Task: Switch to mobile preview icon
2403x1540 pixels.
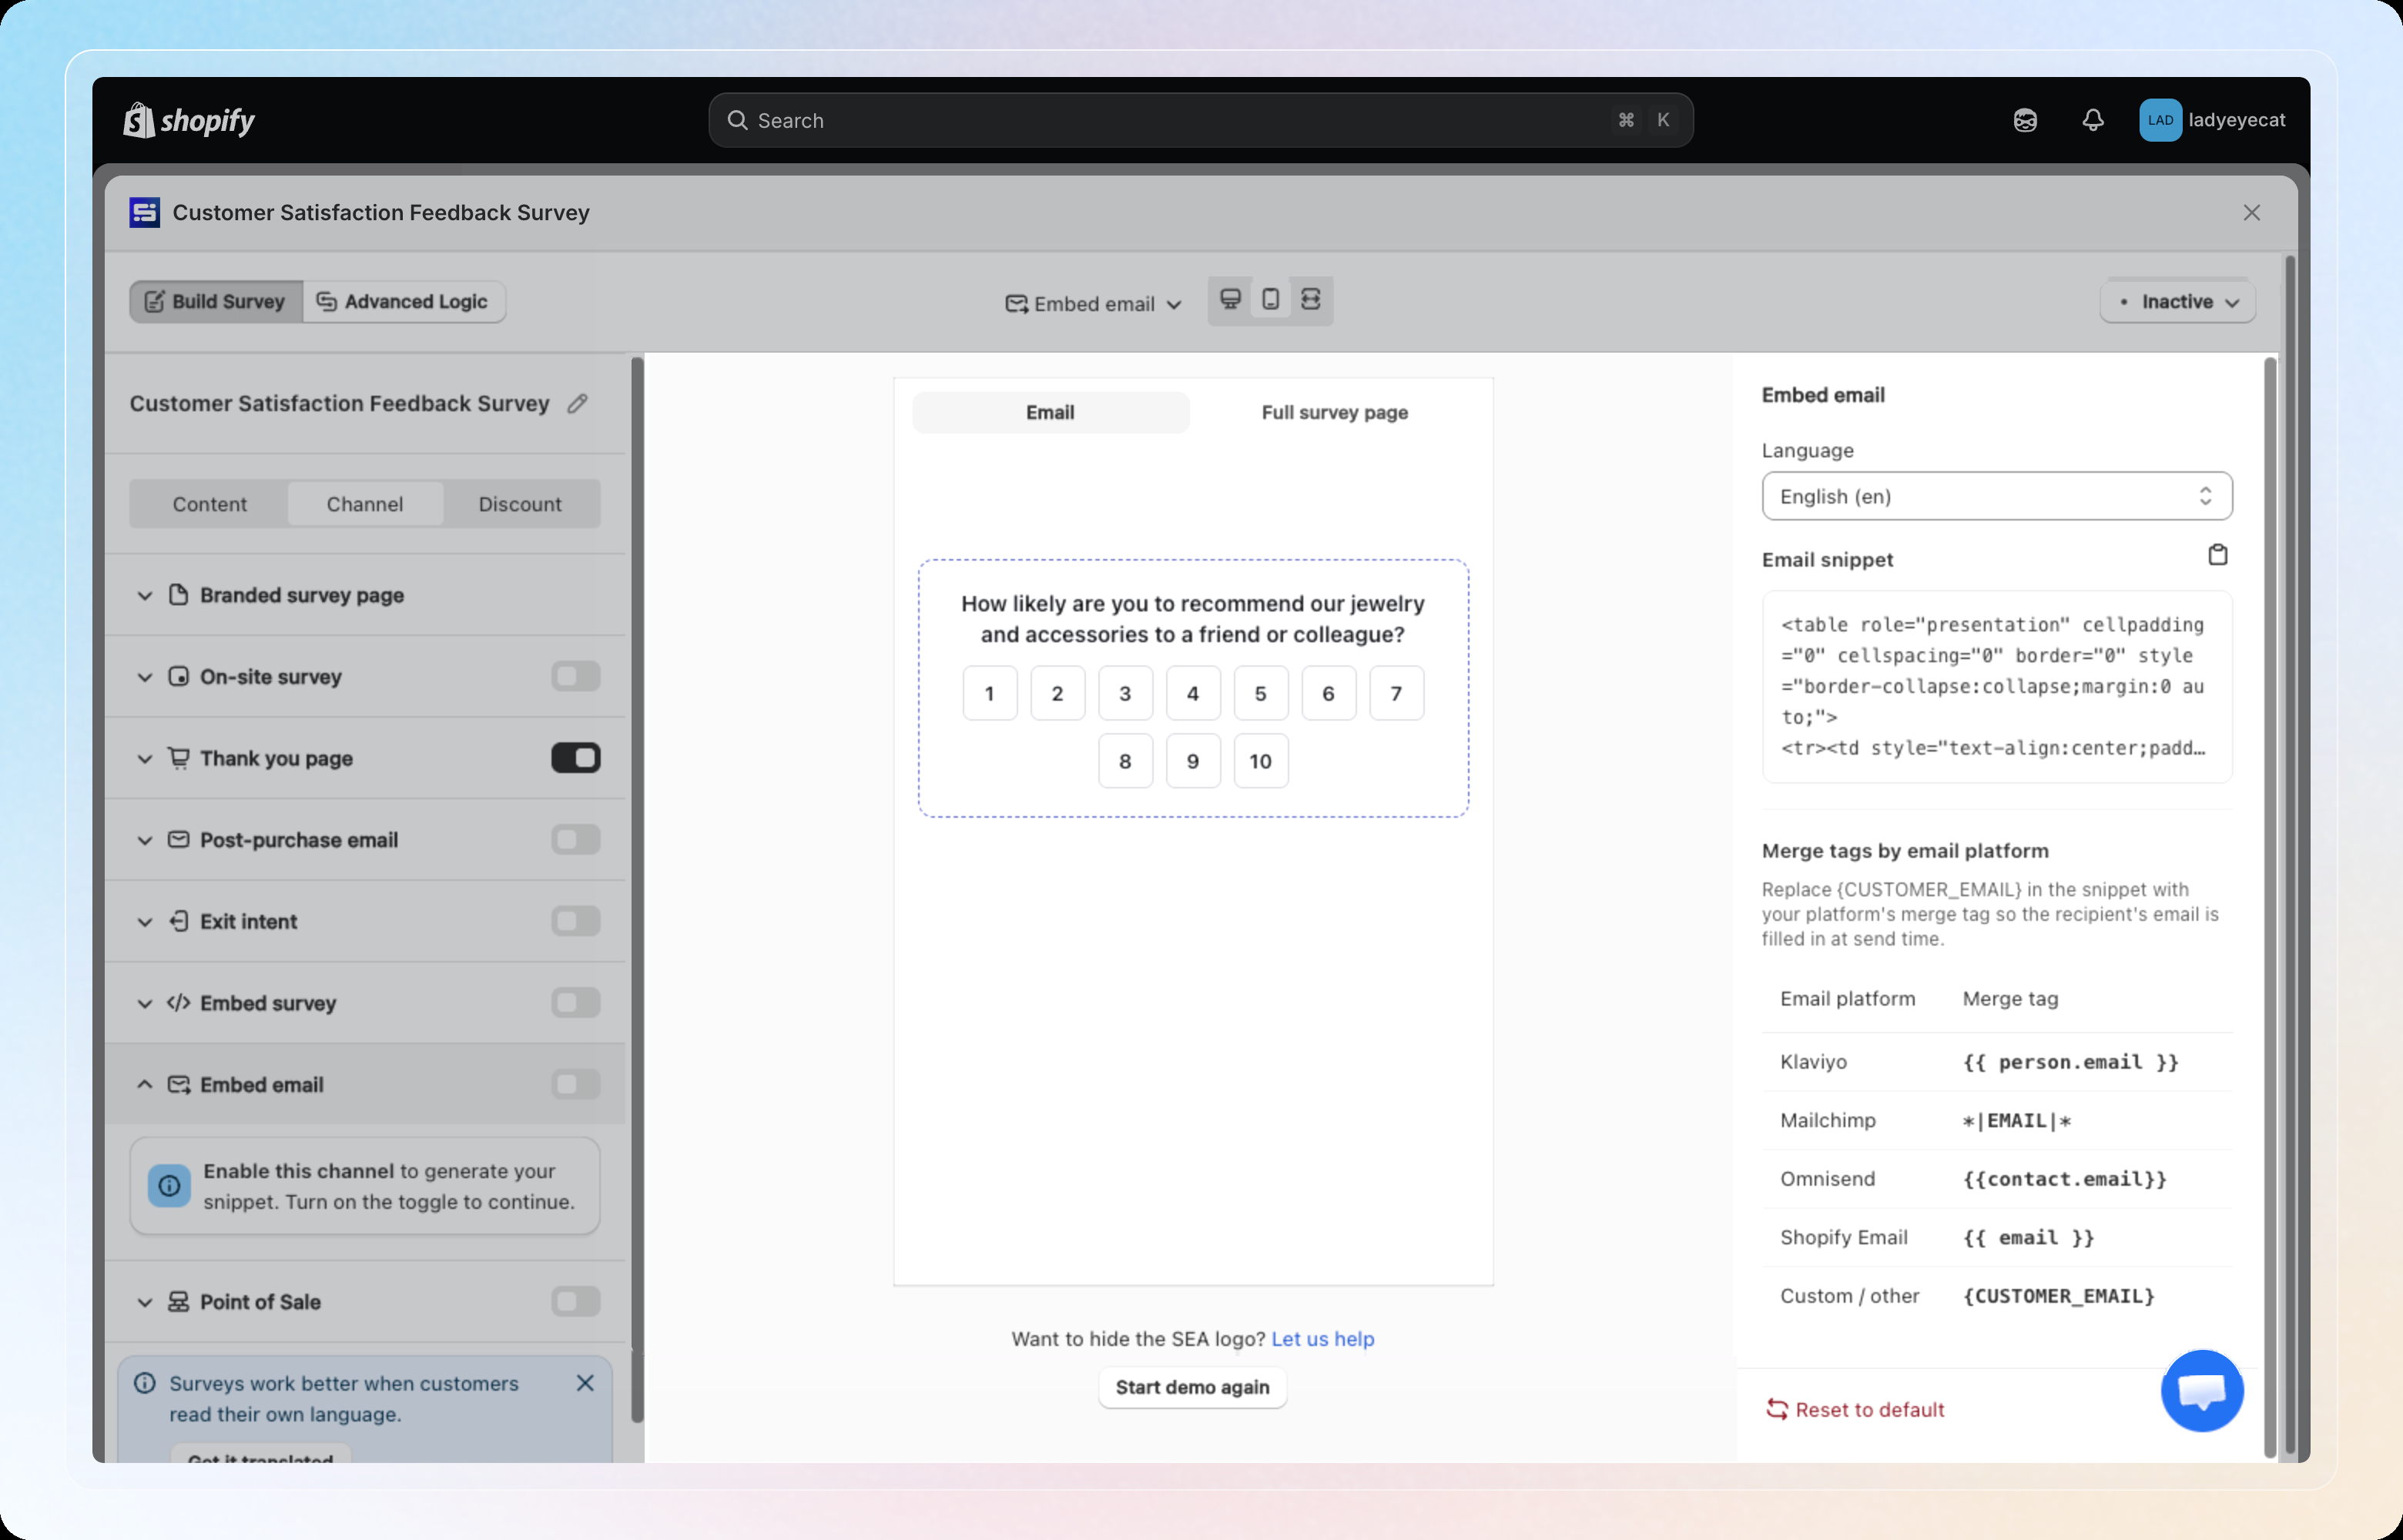Action: tap(1270, 299)
